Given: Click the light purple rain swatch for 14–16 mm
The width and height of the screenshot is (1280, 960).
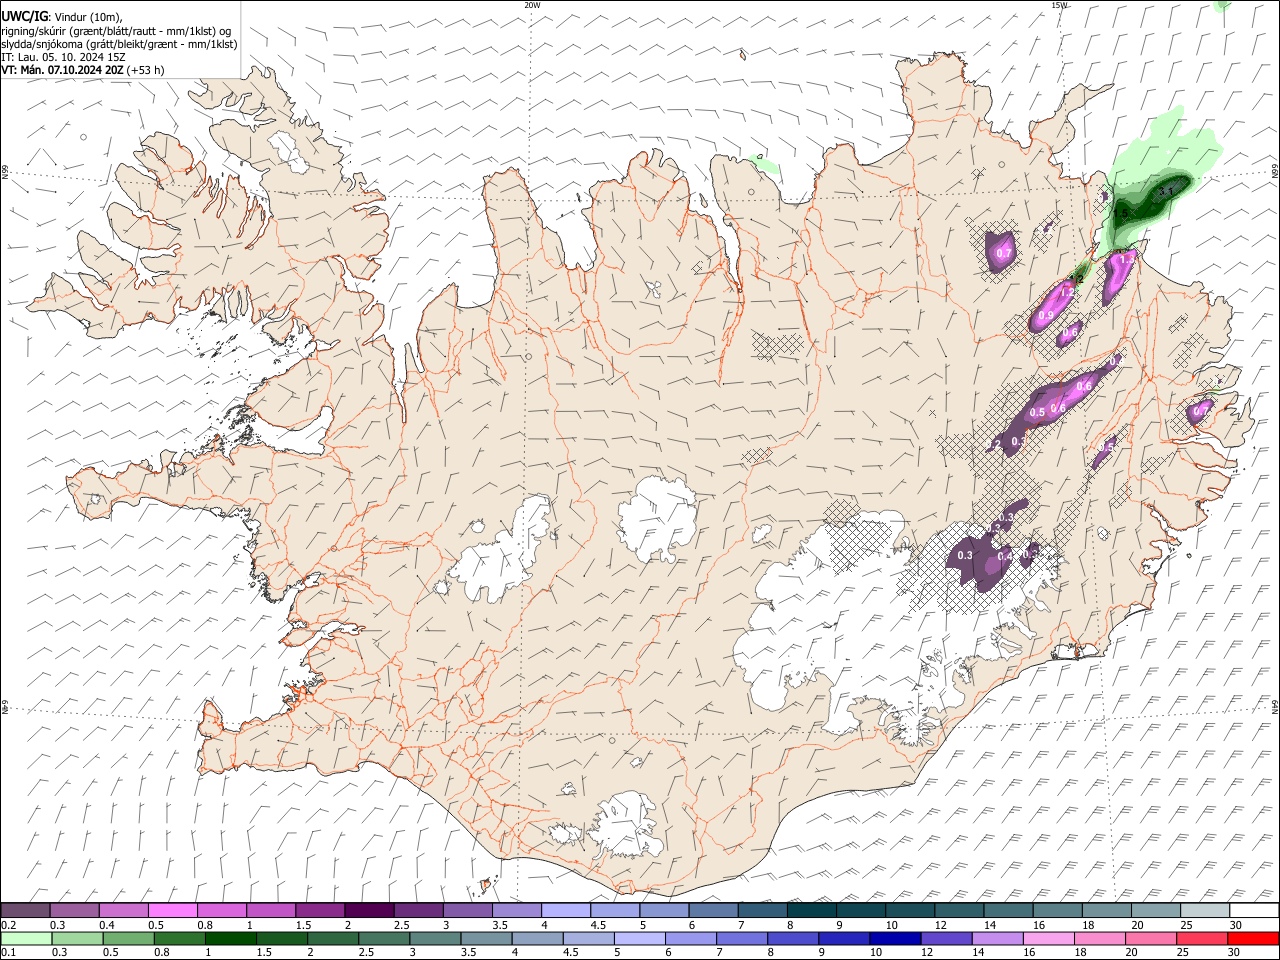Looking at the screenshot, I should [999, 938].
